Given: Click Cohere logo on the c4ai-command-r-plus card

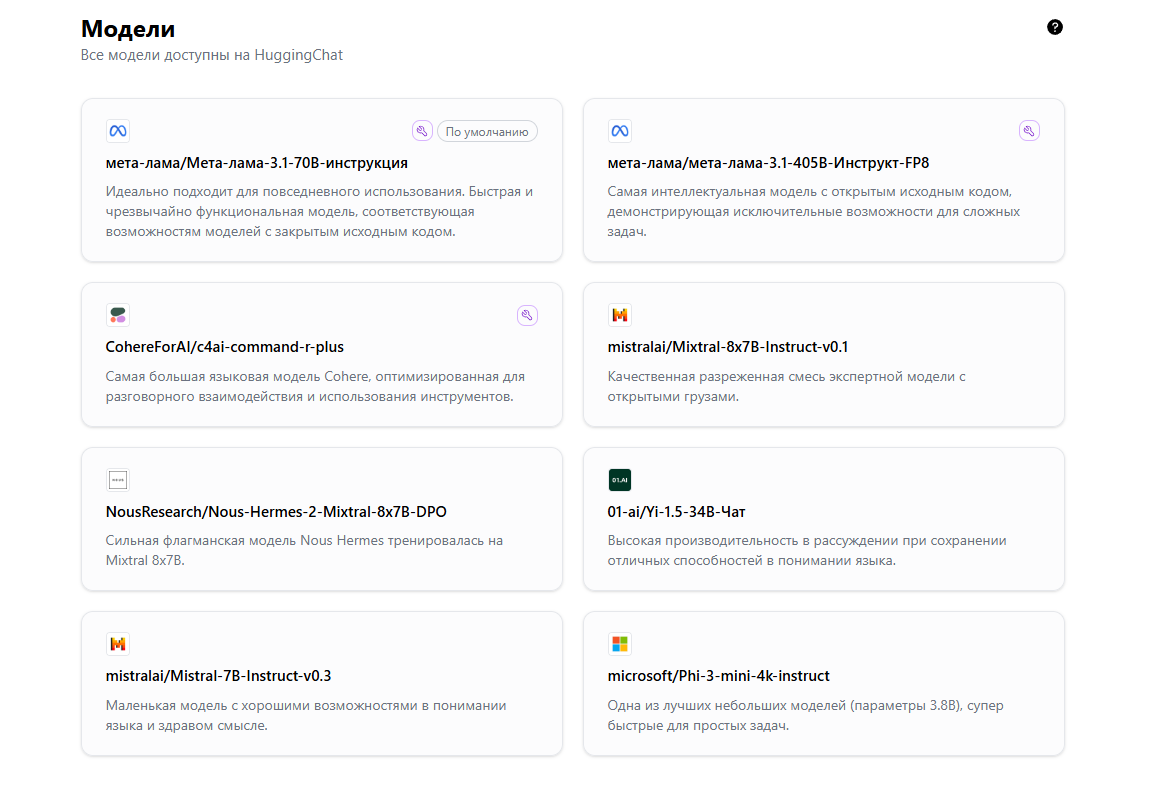Looking at the screenshot, I should [118, 315].
